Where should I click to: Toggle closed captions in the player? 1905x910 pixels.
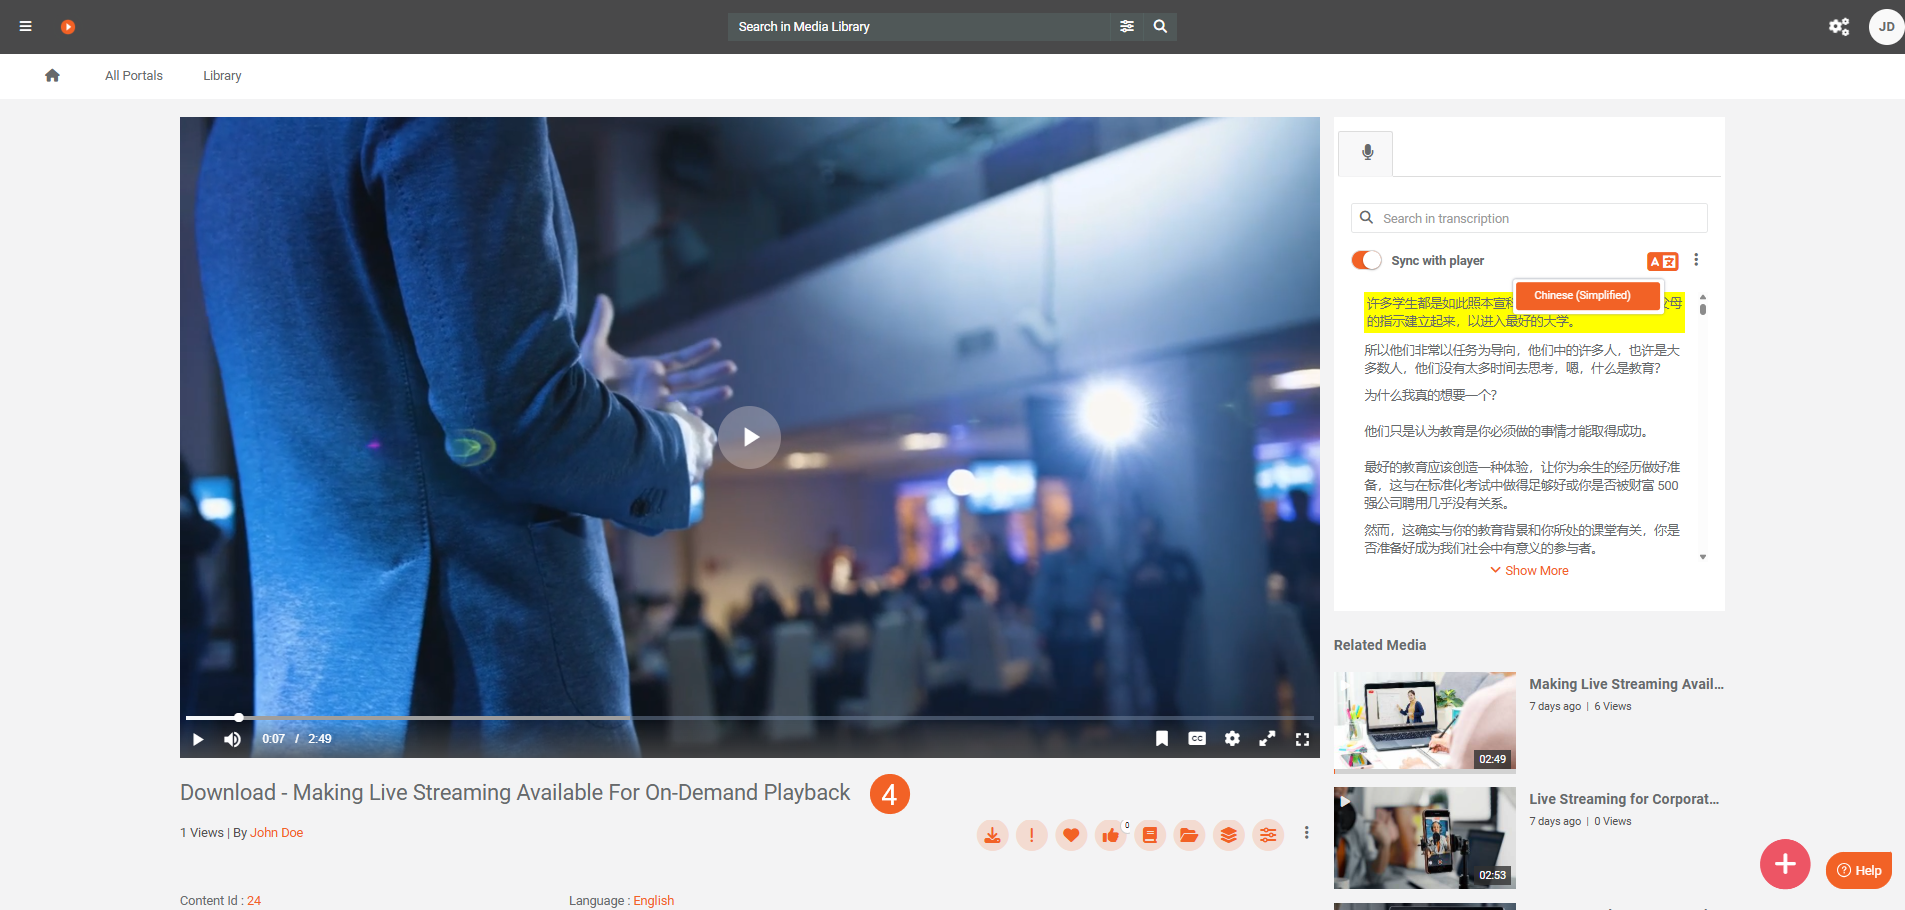[x=1197, y=739]
